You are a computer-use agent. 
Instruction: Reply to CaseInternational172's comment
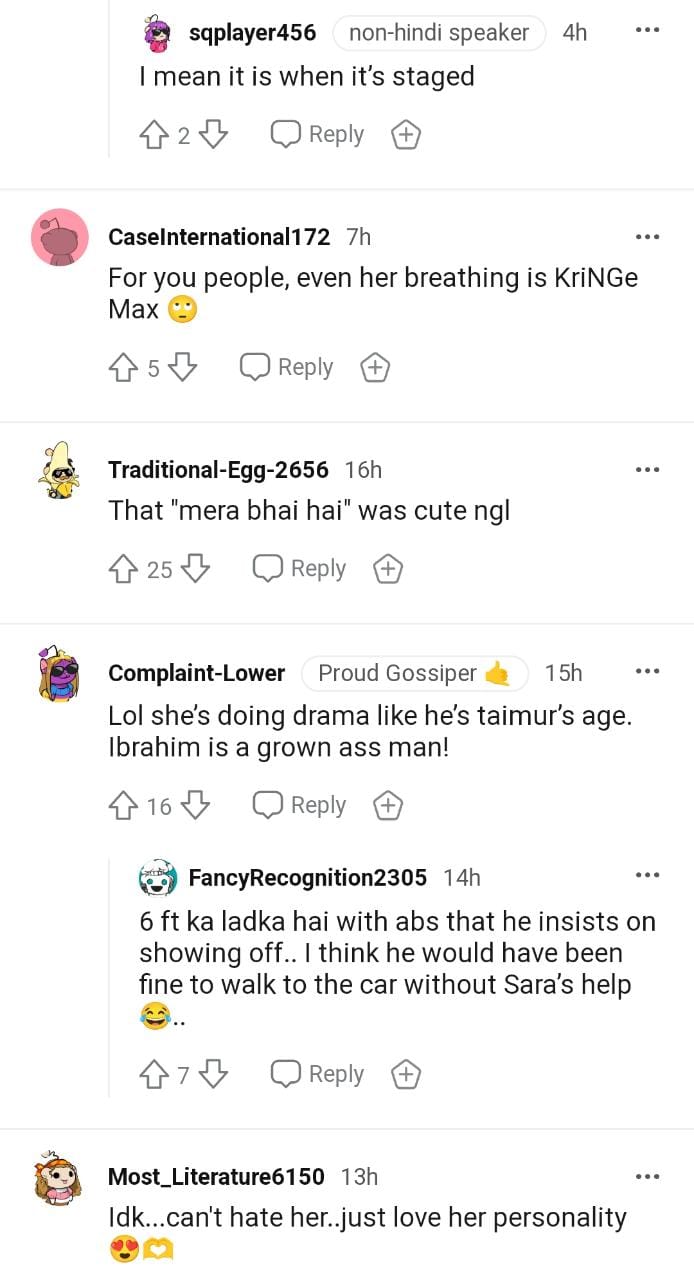(287, 368)
